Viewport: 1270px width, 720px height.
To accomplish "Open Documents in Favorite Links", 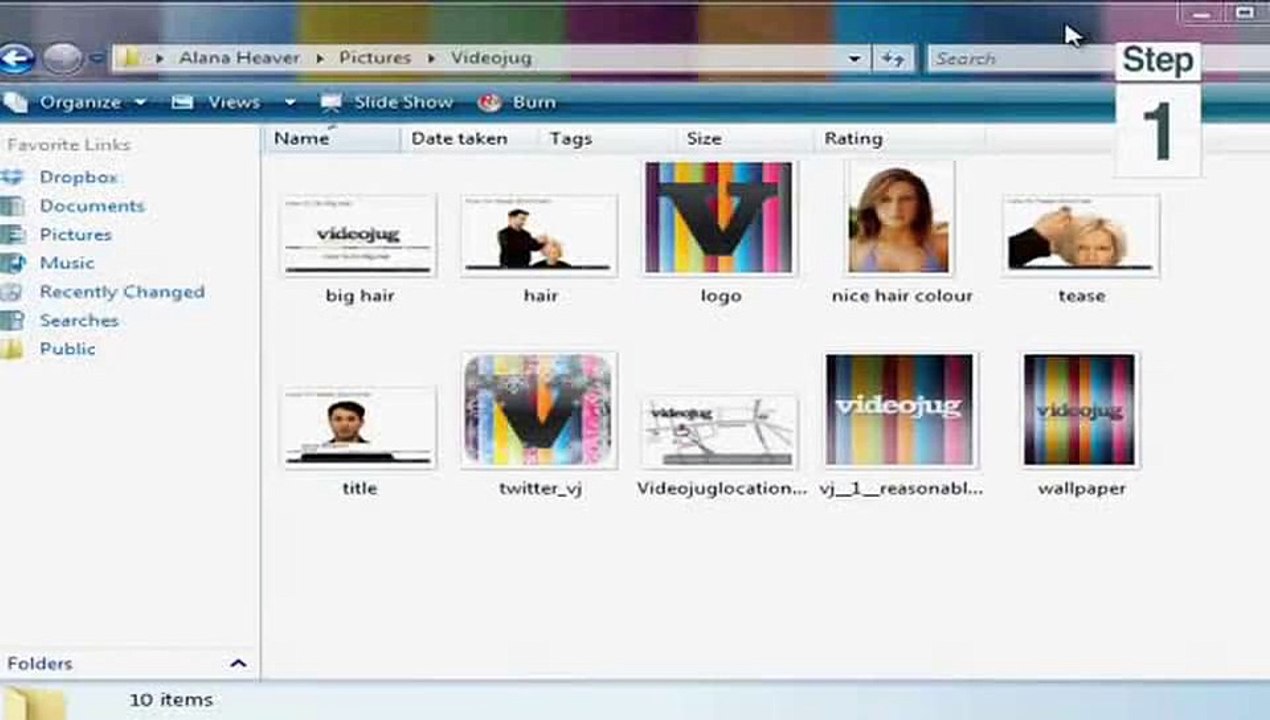I will [x=92, y=206].
